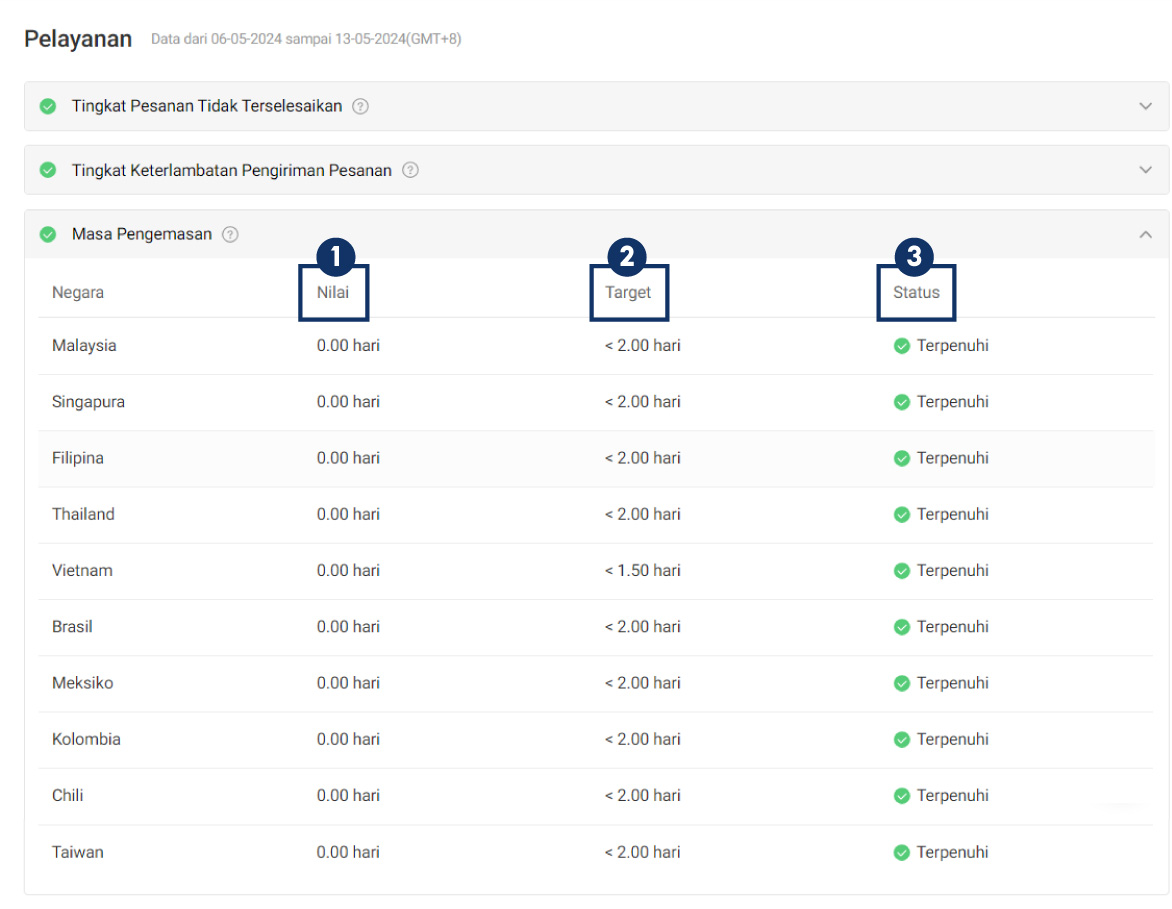
Task: Click the green status check in Malaysia row
Action: coord(902,345)
